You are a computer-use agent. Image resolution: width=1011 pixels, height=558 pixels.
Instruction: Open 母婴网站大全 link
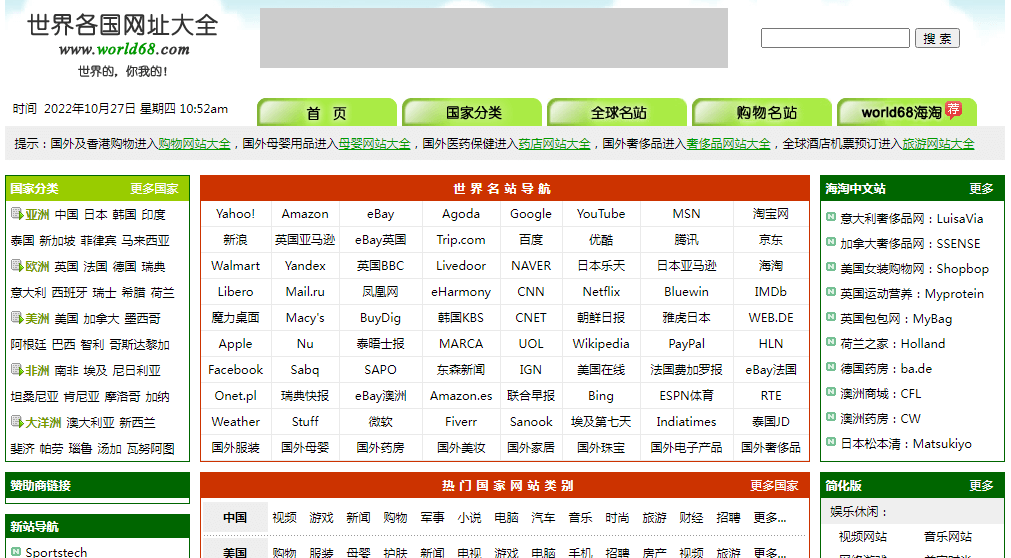(374, 143)
